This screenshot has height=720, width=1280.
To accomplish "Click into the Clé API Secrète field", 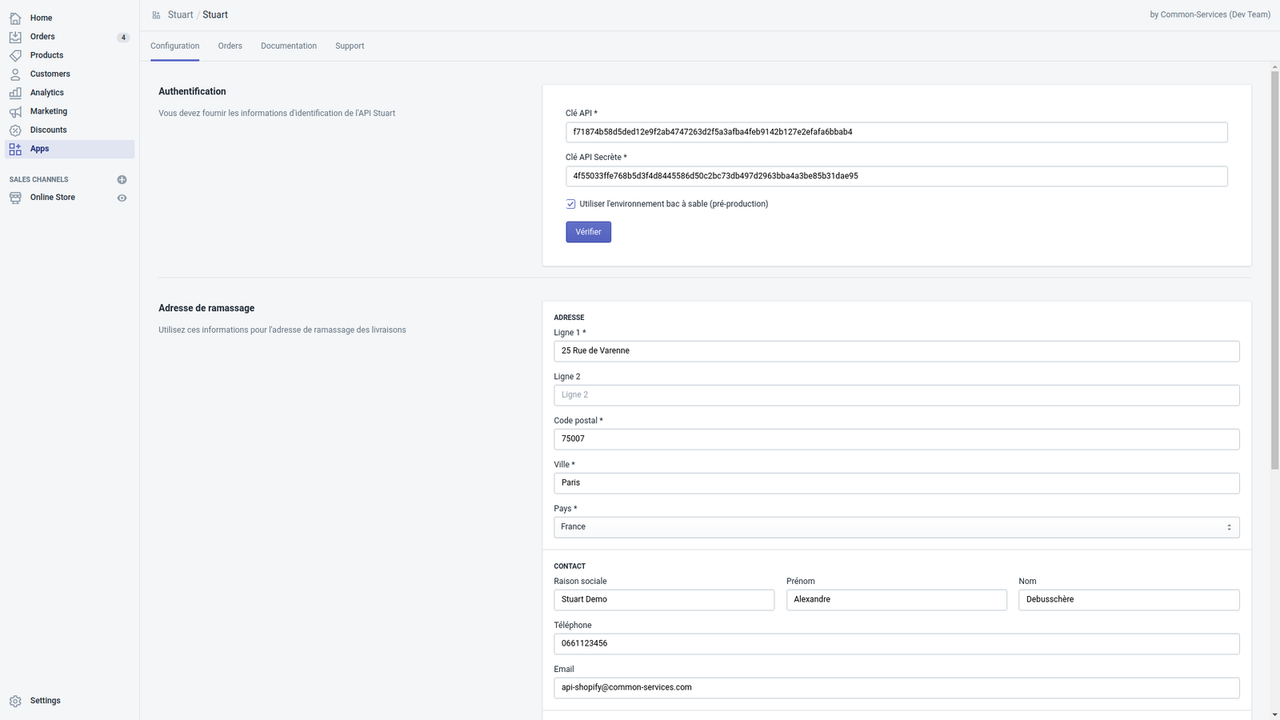I will click(896, 176).
